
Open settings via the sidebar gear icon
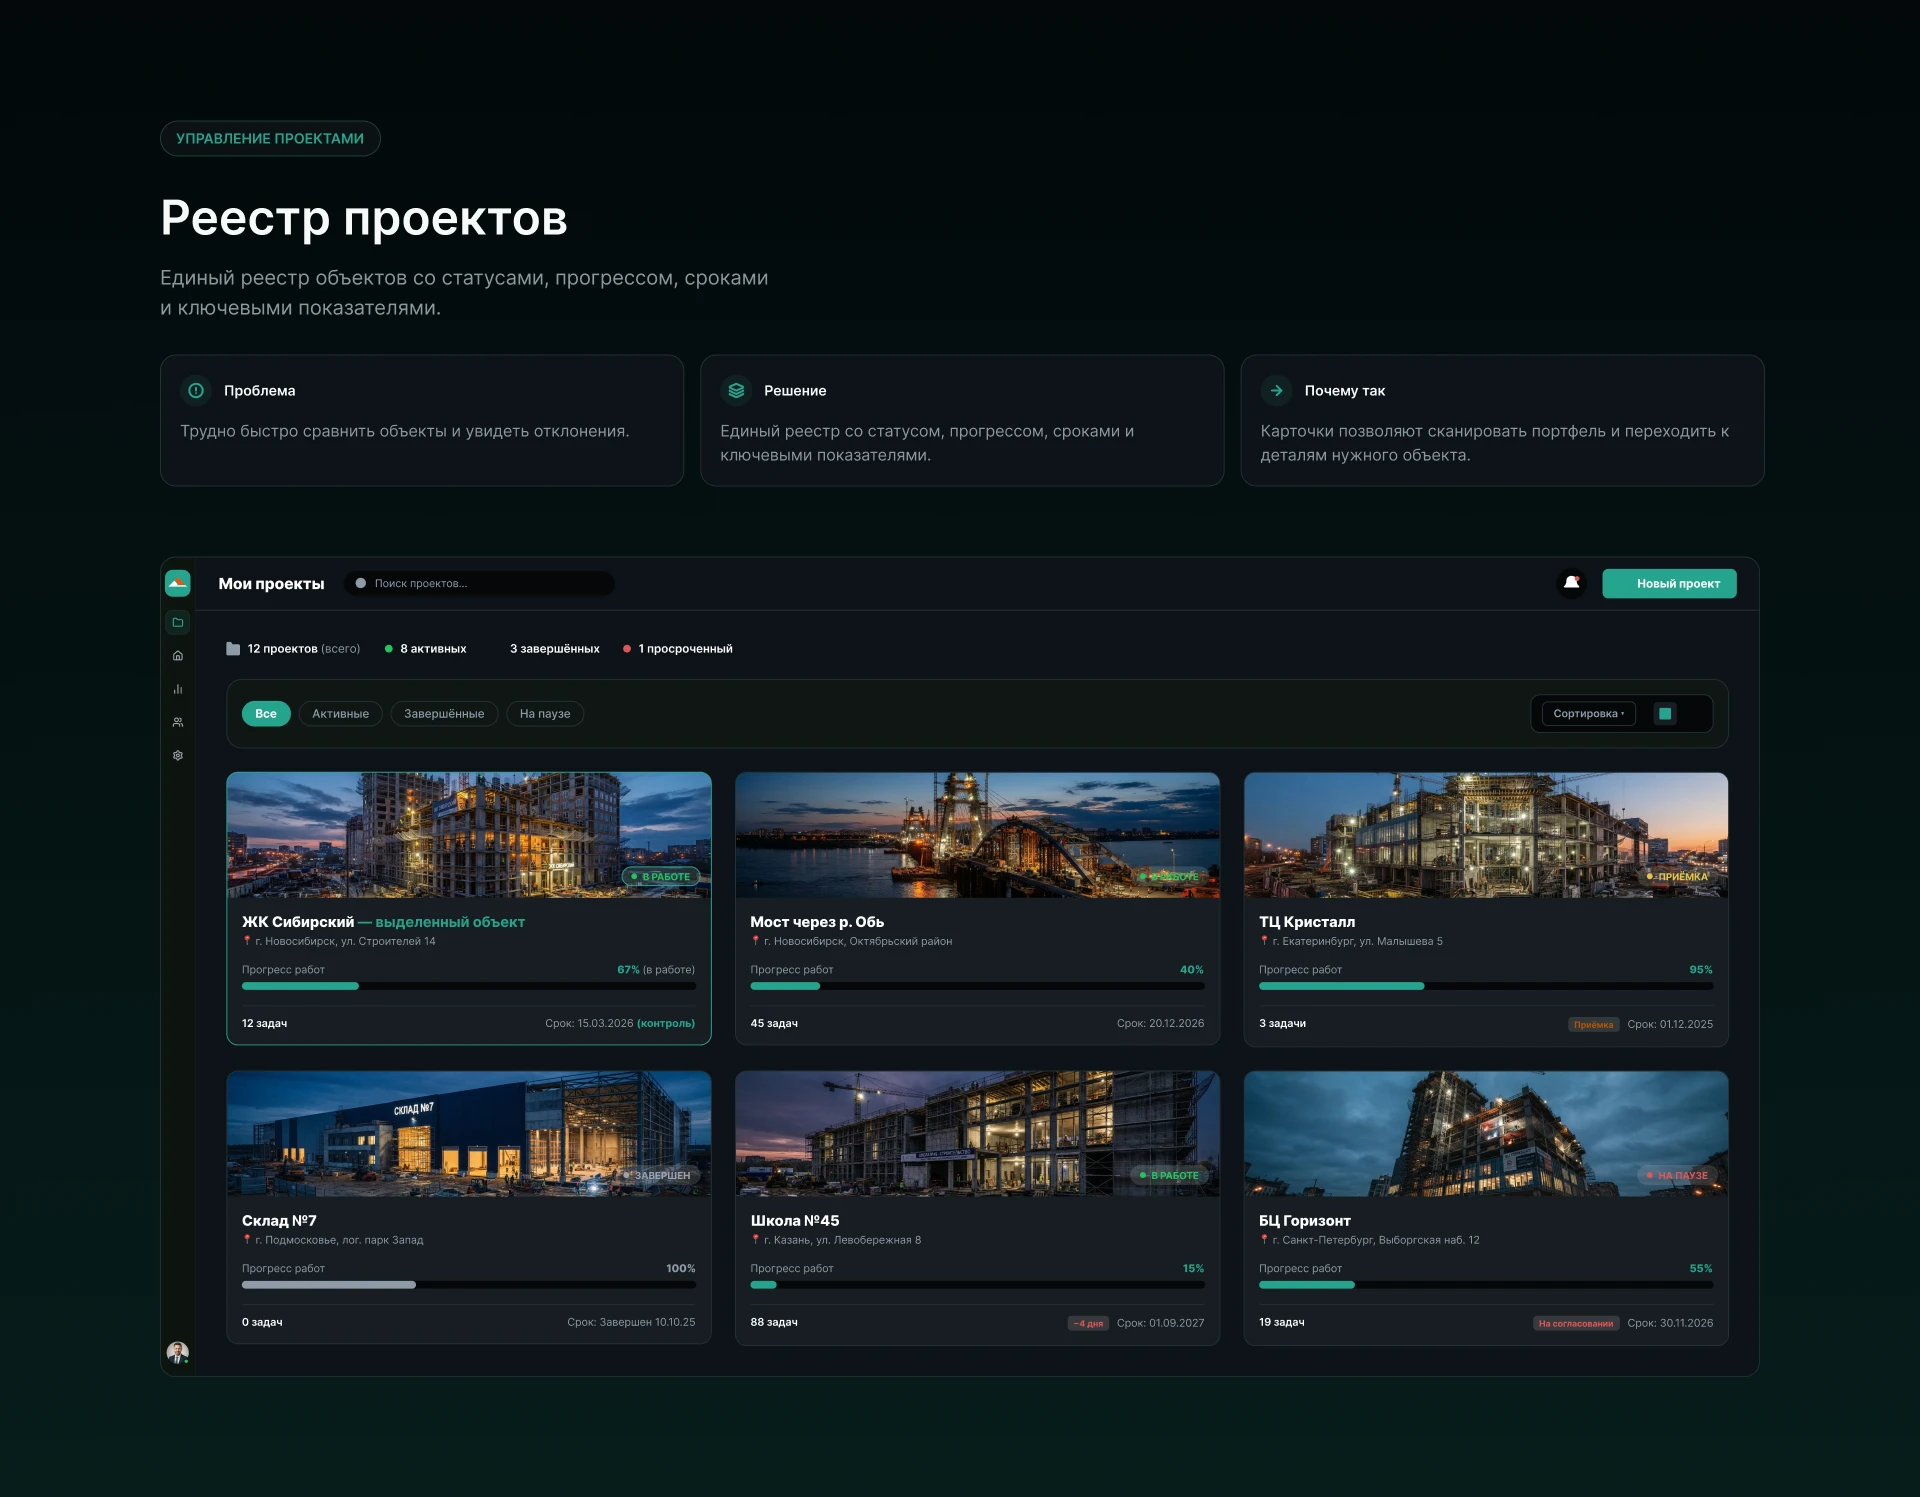pyautogui.click(x=178, y=755)
